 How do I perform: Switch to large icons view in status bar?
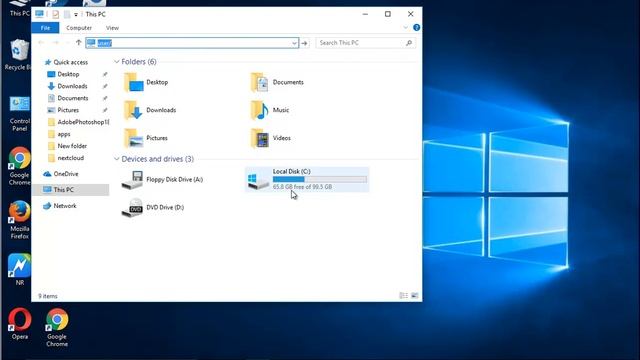pos(415,296)
